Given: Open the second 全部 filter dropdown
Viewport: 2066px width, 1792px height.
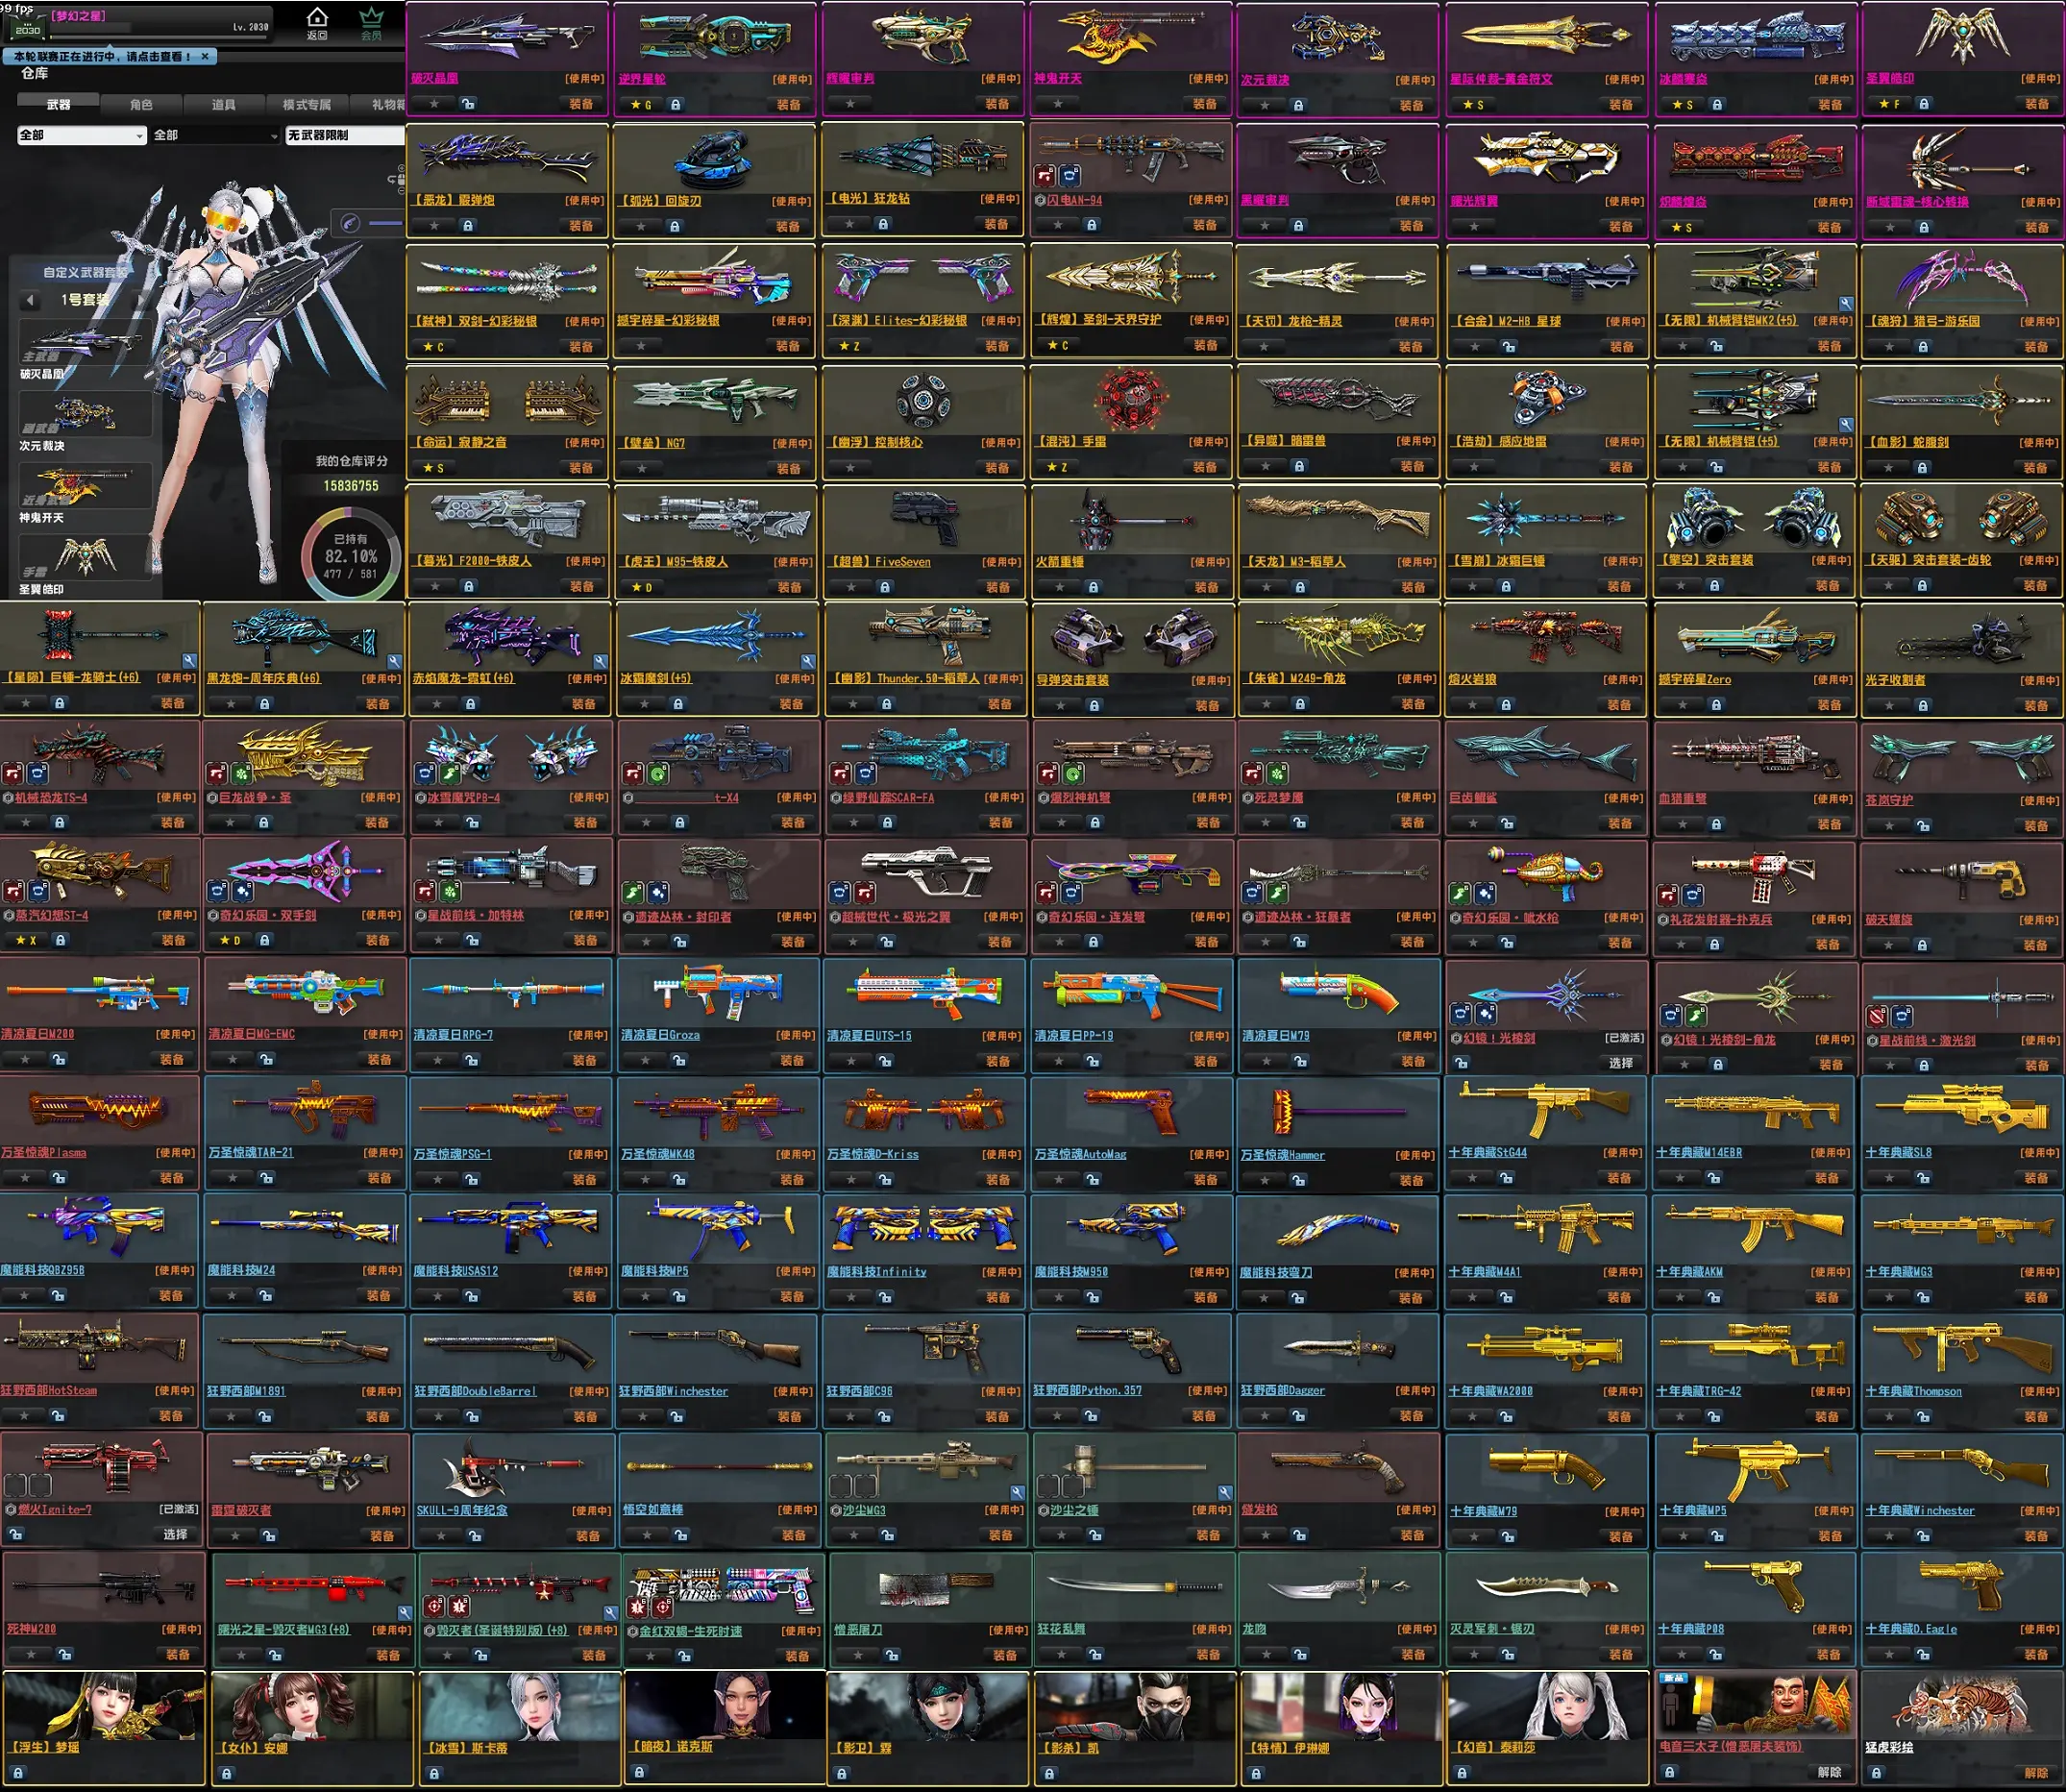Looking at the screenshot, I should pos(215,135).
